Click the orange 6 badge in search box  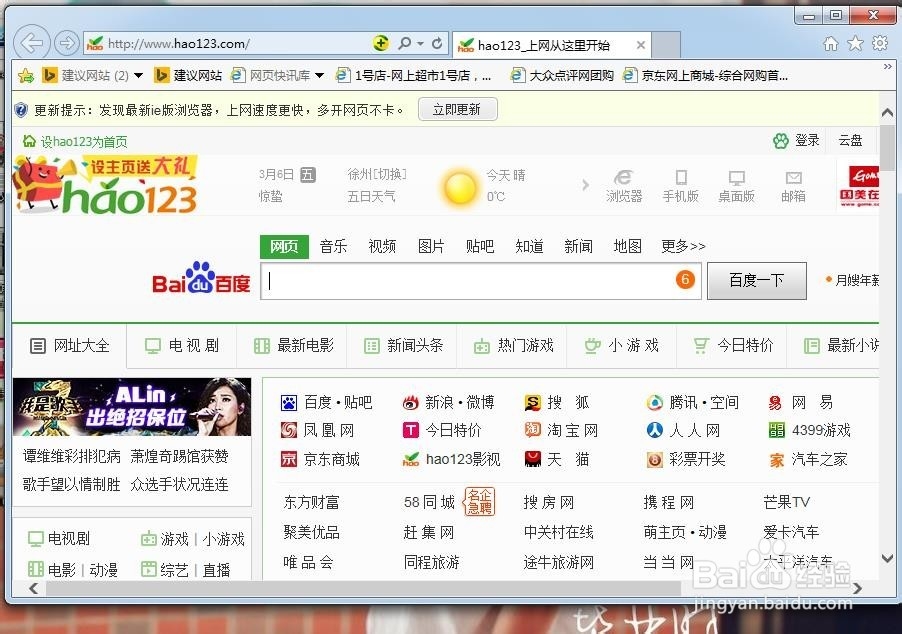coord(685,280)
